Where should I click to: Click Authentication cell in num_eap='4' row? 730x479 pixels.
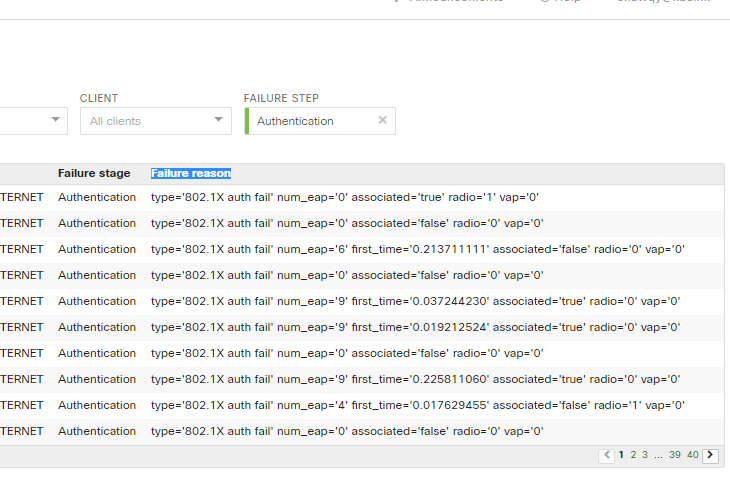tap(97, 405)
